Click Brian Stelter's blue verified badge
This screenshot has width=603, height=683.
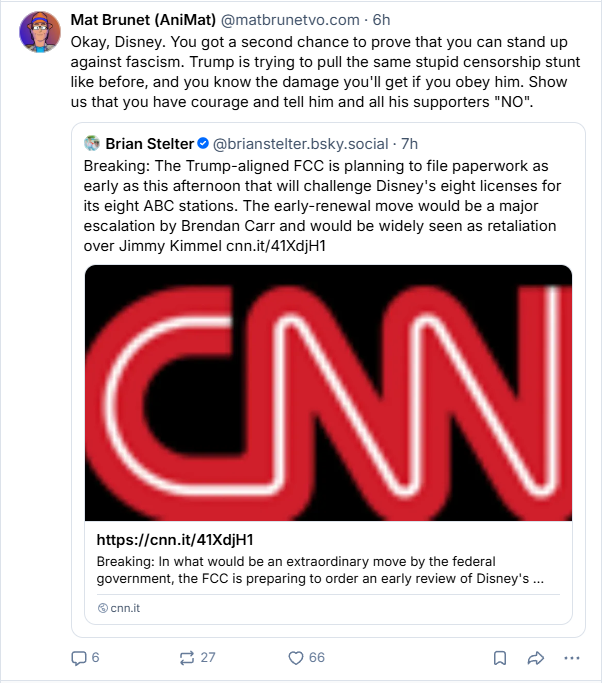click(x=203, y=143)
